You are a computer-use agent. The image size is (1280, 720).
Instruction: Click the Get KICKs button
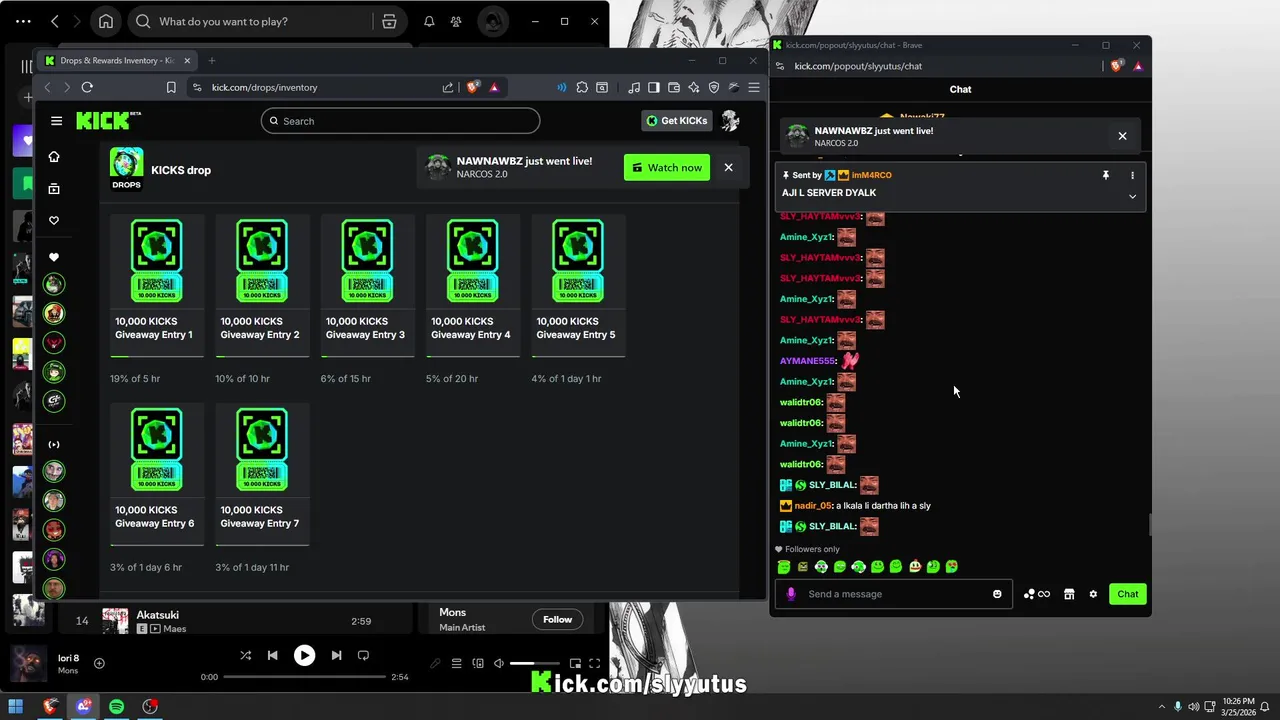(677, 121)
